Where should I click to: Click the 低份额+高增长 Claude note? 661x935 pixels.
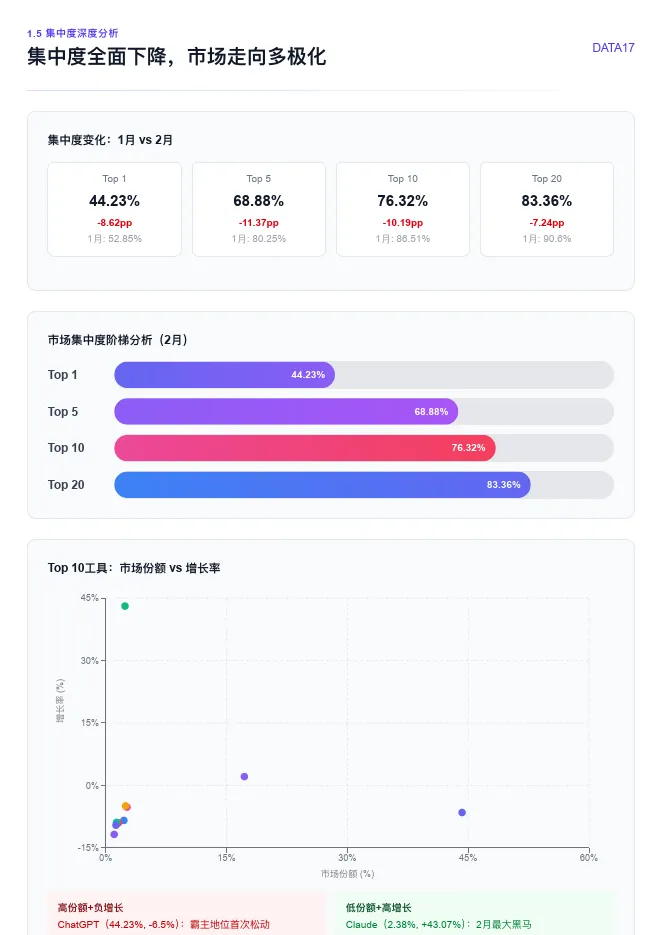(x=474, y=914)
